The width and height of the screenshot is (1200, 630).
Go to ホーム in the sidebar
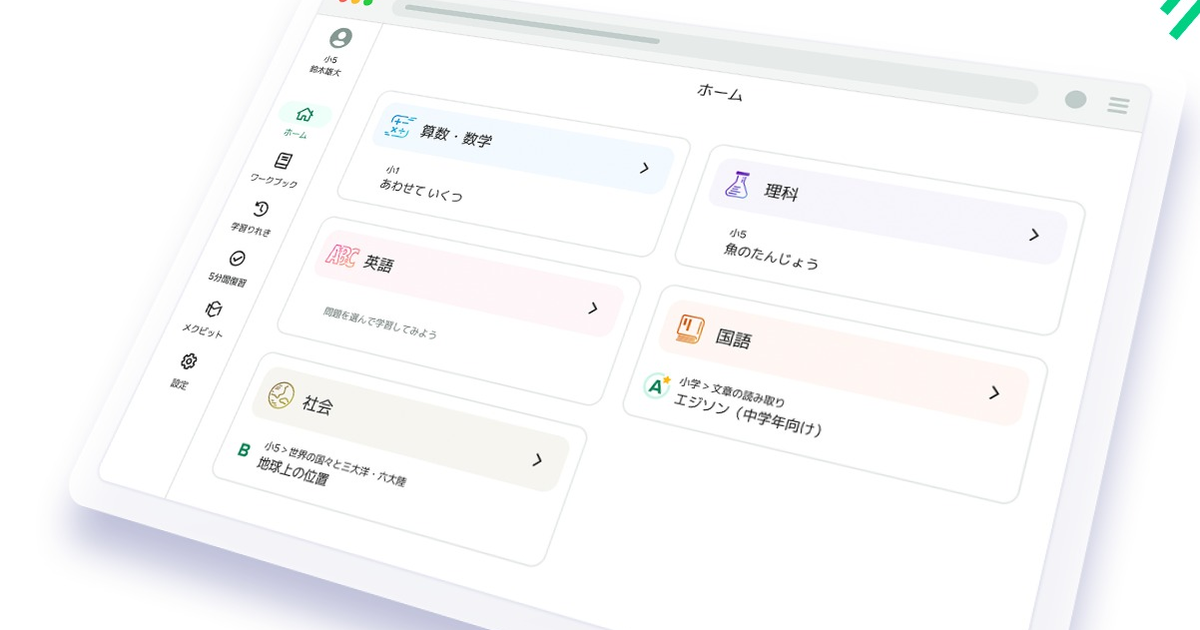pyautogui.click(x=301, y=120)
